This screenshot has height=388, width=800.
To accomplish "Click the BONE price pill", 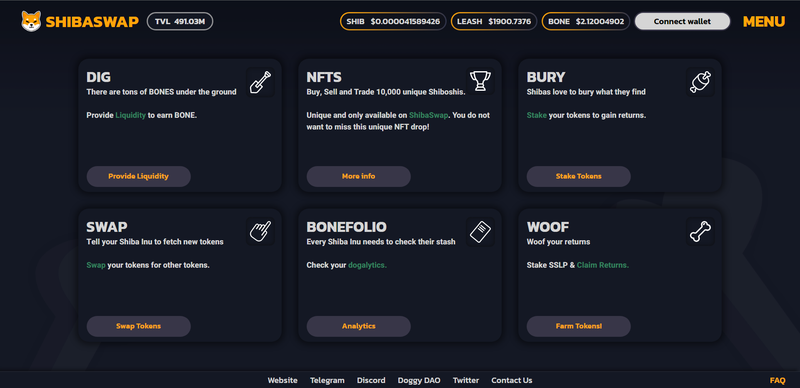I will pos(586,21).
